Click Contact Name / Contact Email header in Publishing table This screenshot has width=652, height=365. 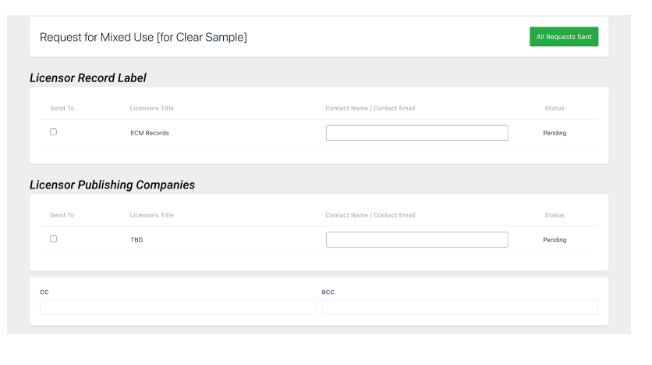pyautogui.click(x=370, y=215)
